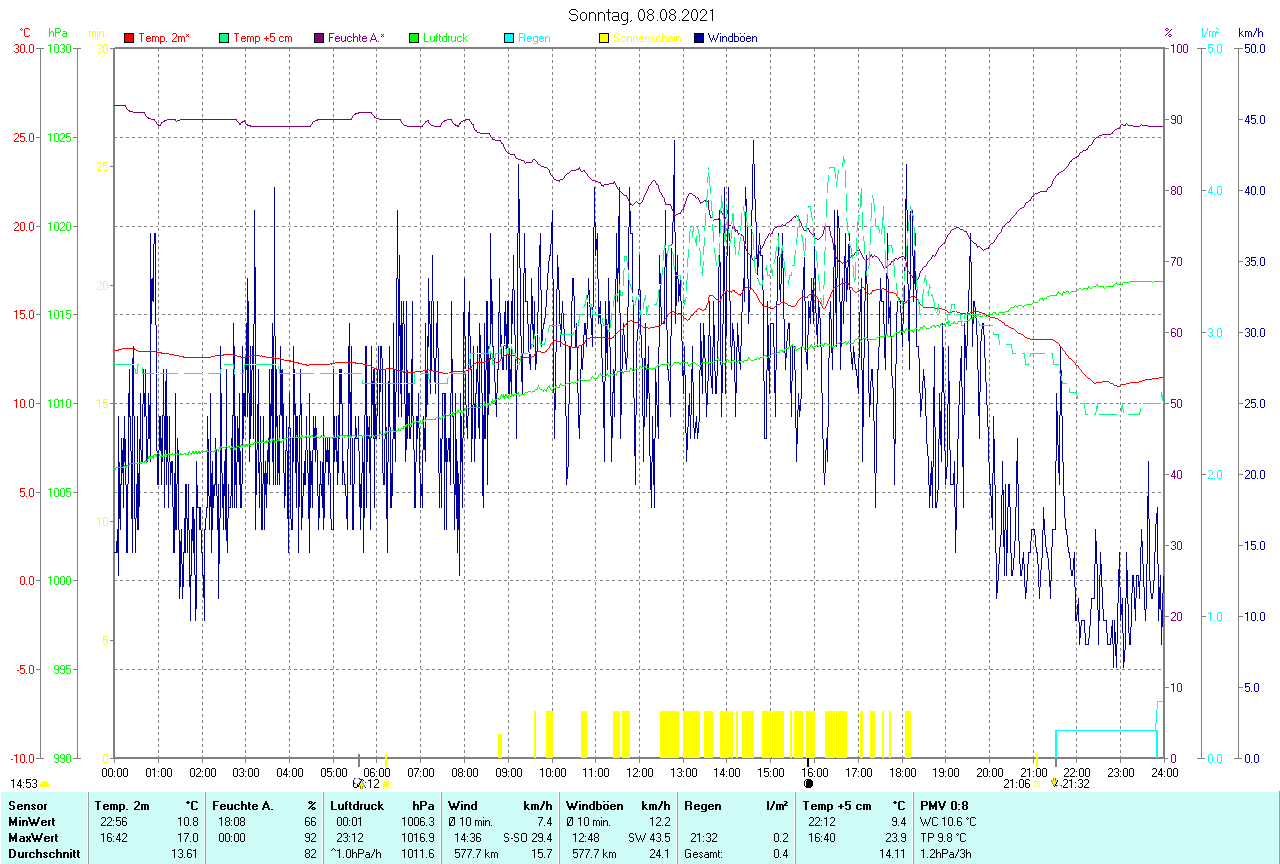
Task: Click the black moon marker below 16:00
Action: 808,784
